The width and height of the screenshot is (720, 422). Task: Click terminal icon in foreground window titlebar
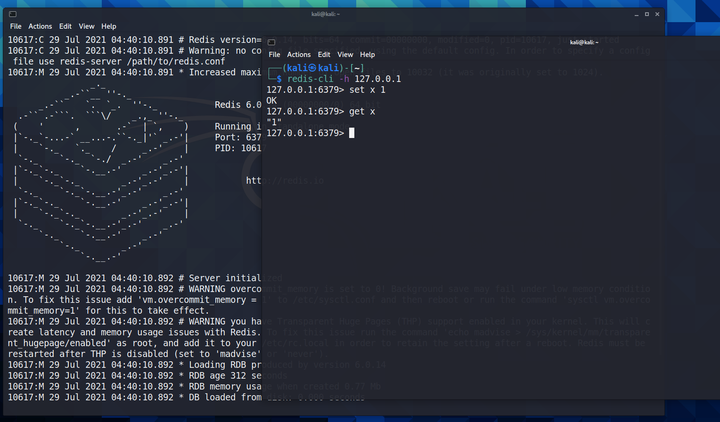271,42
